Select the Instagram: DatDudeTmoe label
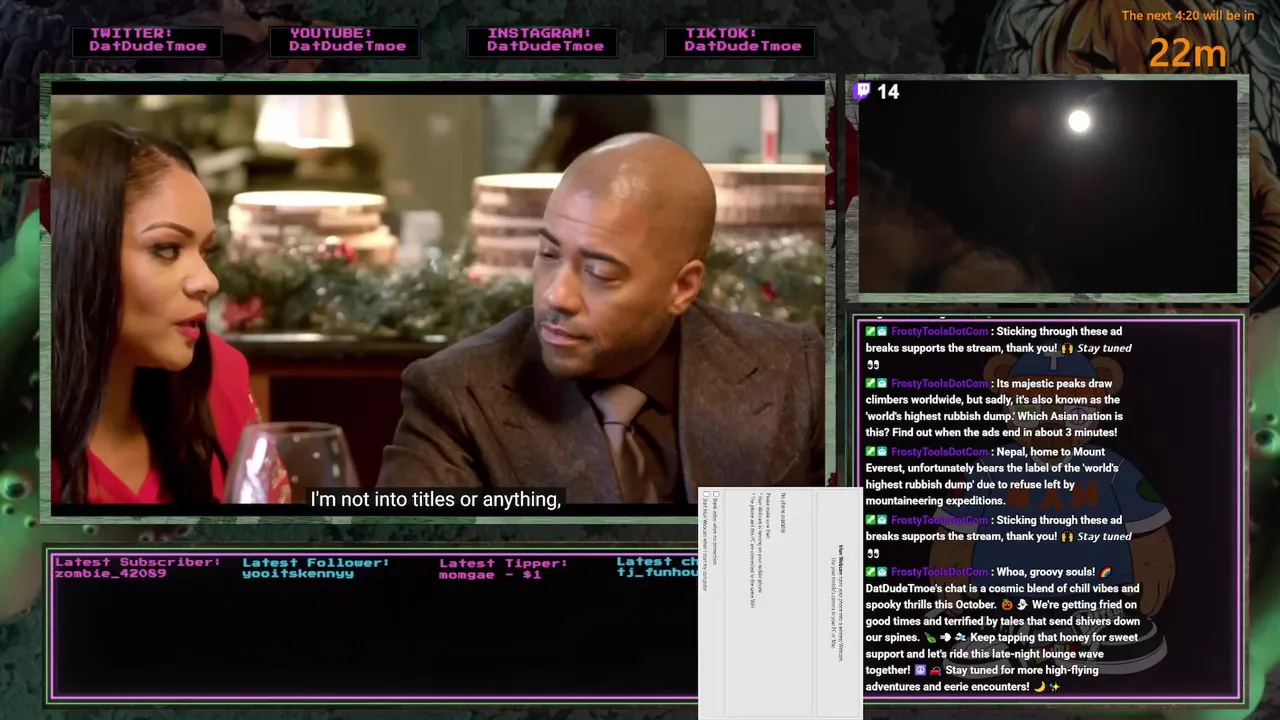Image resolution: width=1280 pixels, height=720 pixels. 542,40
